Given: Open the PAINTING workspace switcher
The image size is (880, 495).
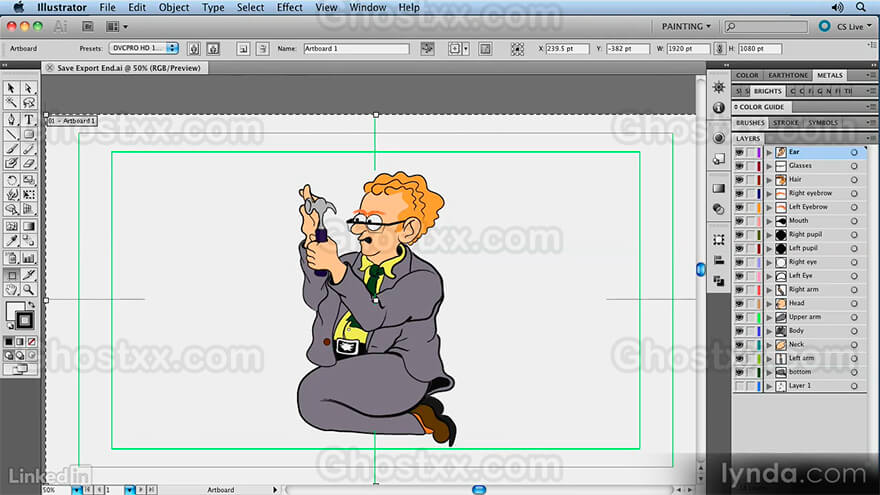Looking at the screenshot, I should click(x=686, y=26).
